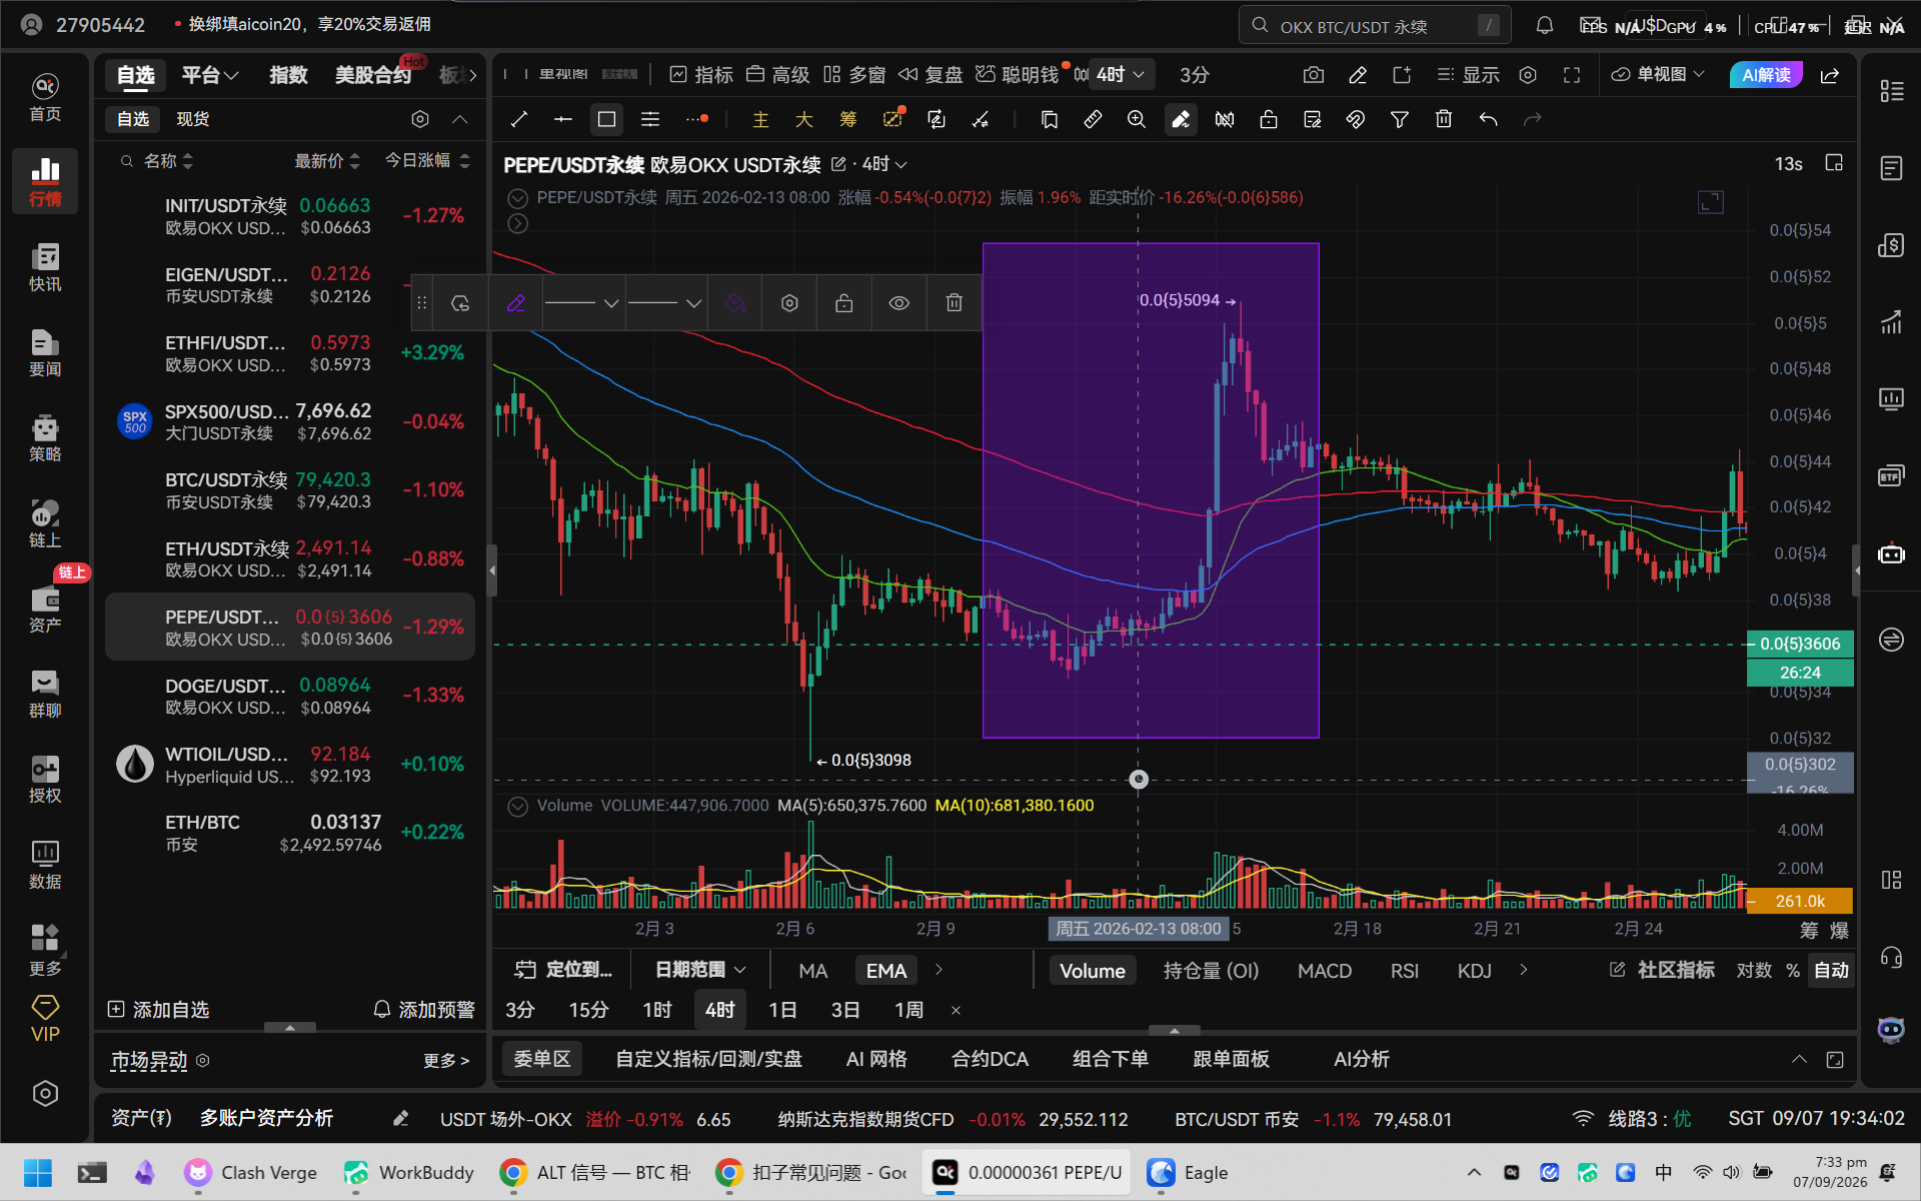Viewport: 1921px width, 1201px height.
Task: Open the drawing filter funnel icon
Action: (x=1399, y=119)
